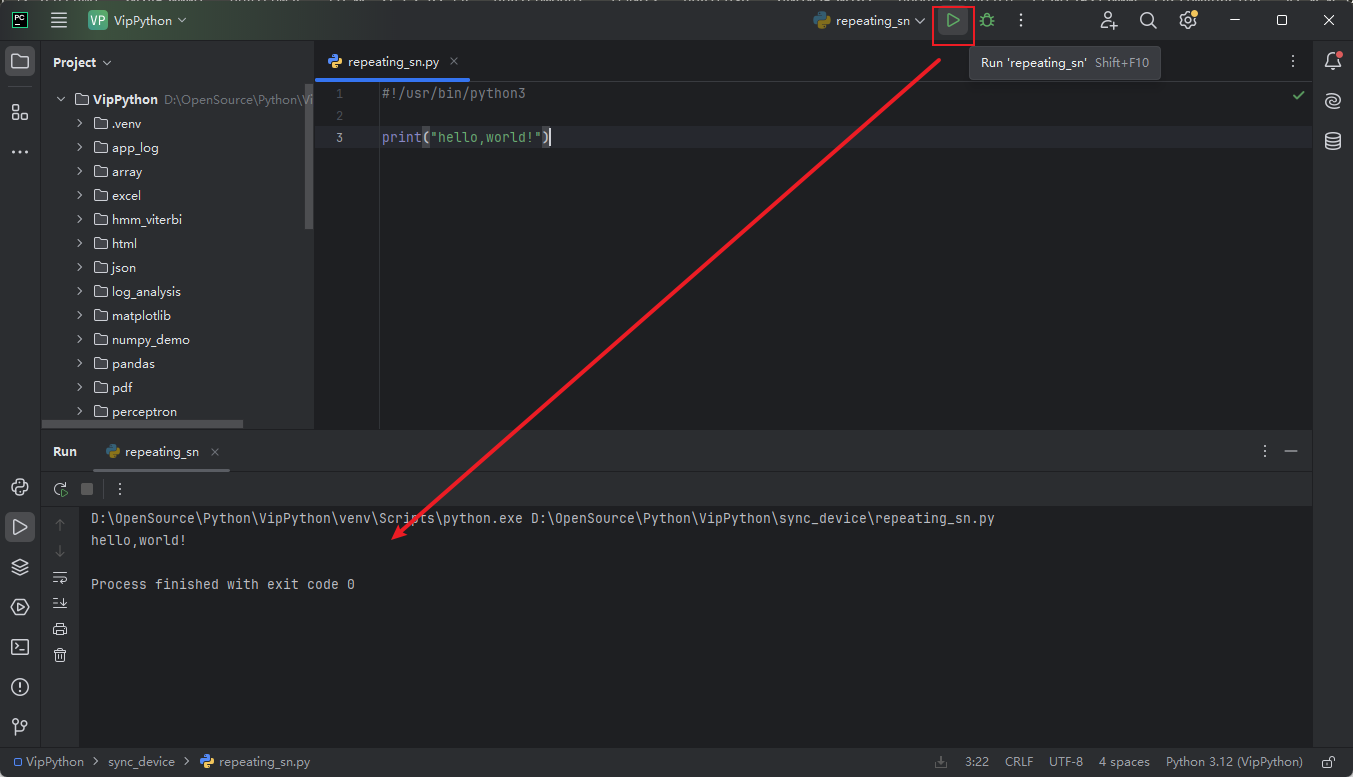This screenshot has height=777, width=1353.
Task: Expand the .venv folder
Action: point(80,123)
